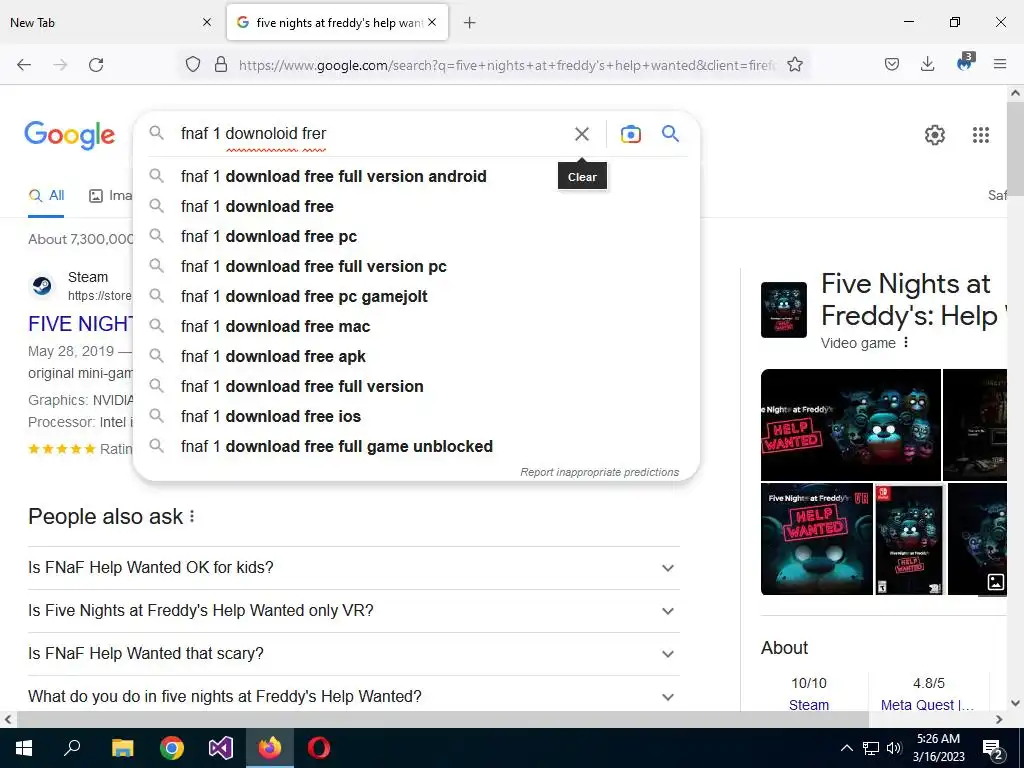Choose the suggestion 'fnaf 1 download free'
The width and height of the screenshot is (1024, 768).
click(416, 206)
